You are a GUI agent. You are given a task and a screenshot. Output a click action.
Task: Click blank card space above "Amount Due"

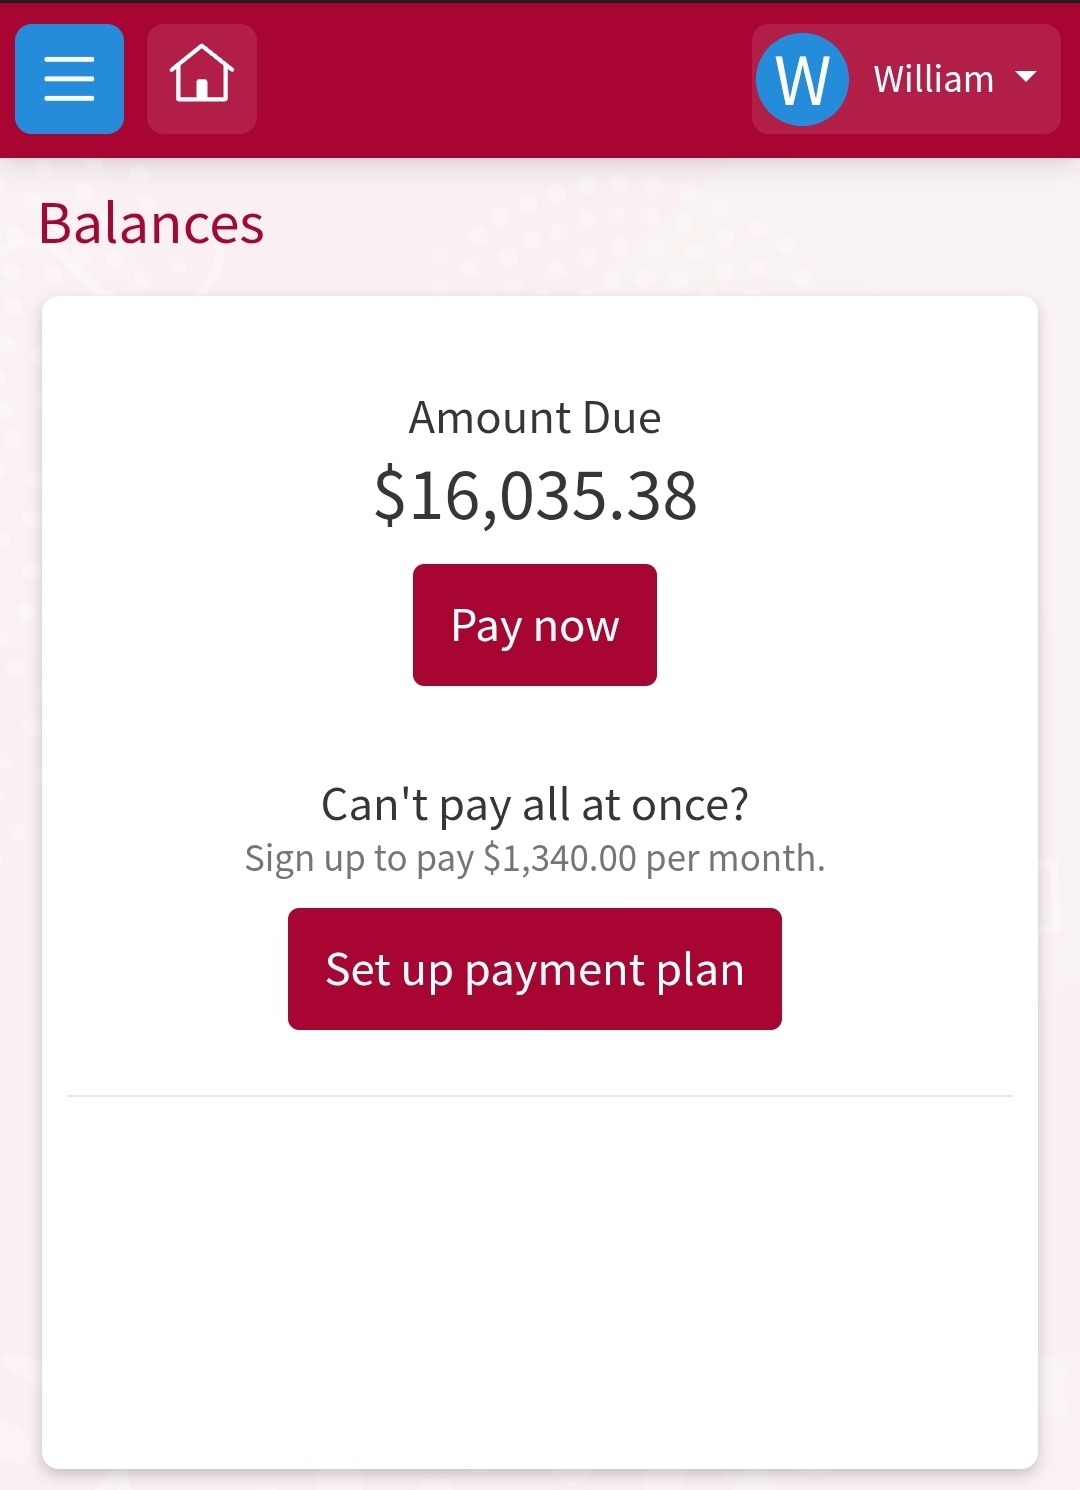click(x=540, y=345)
